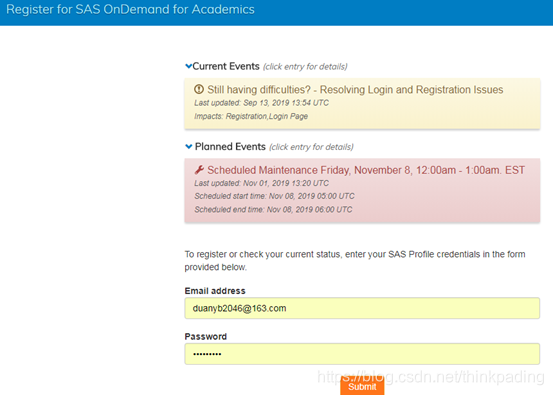Image resolution: width=553 pixels, height=395 pixels.
Task: Click the Password label
Action: [x=206, y=336]
